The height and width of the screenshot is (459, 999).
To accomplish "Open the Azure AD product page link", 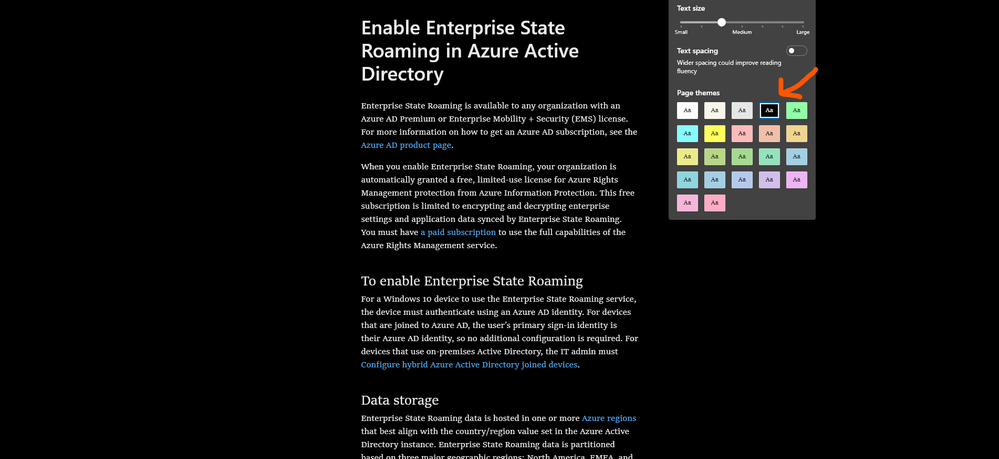I will (x=406, y=145).
